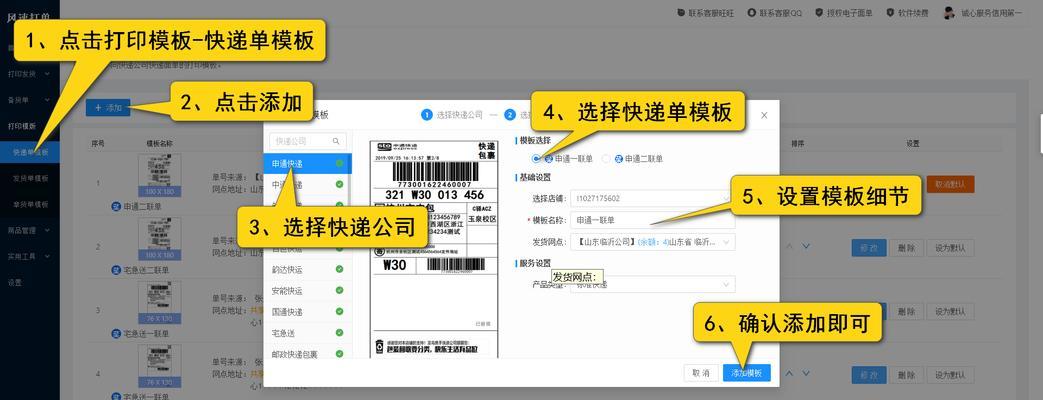
Task: Choose 安能快运 in the courier list
Action: point(308,291)
